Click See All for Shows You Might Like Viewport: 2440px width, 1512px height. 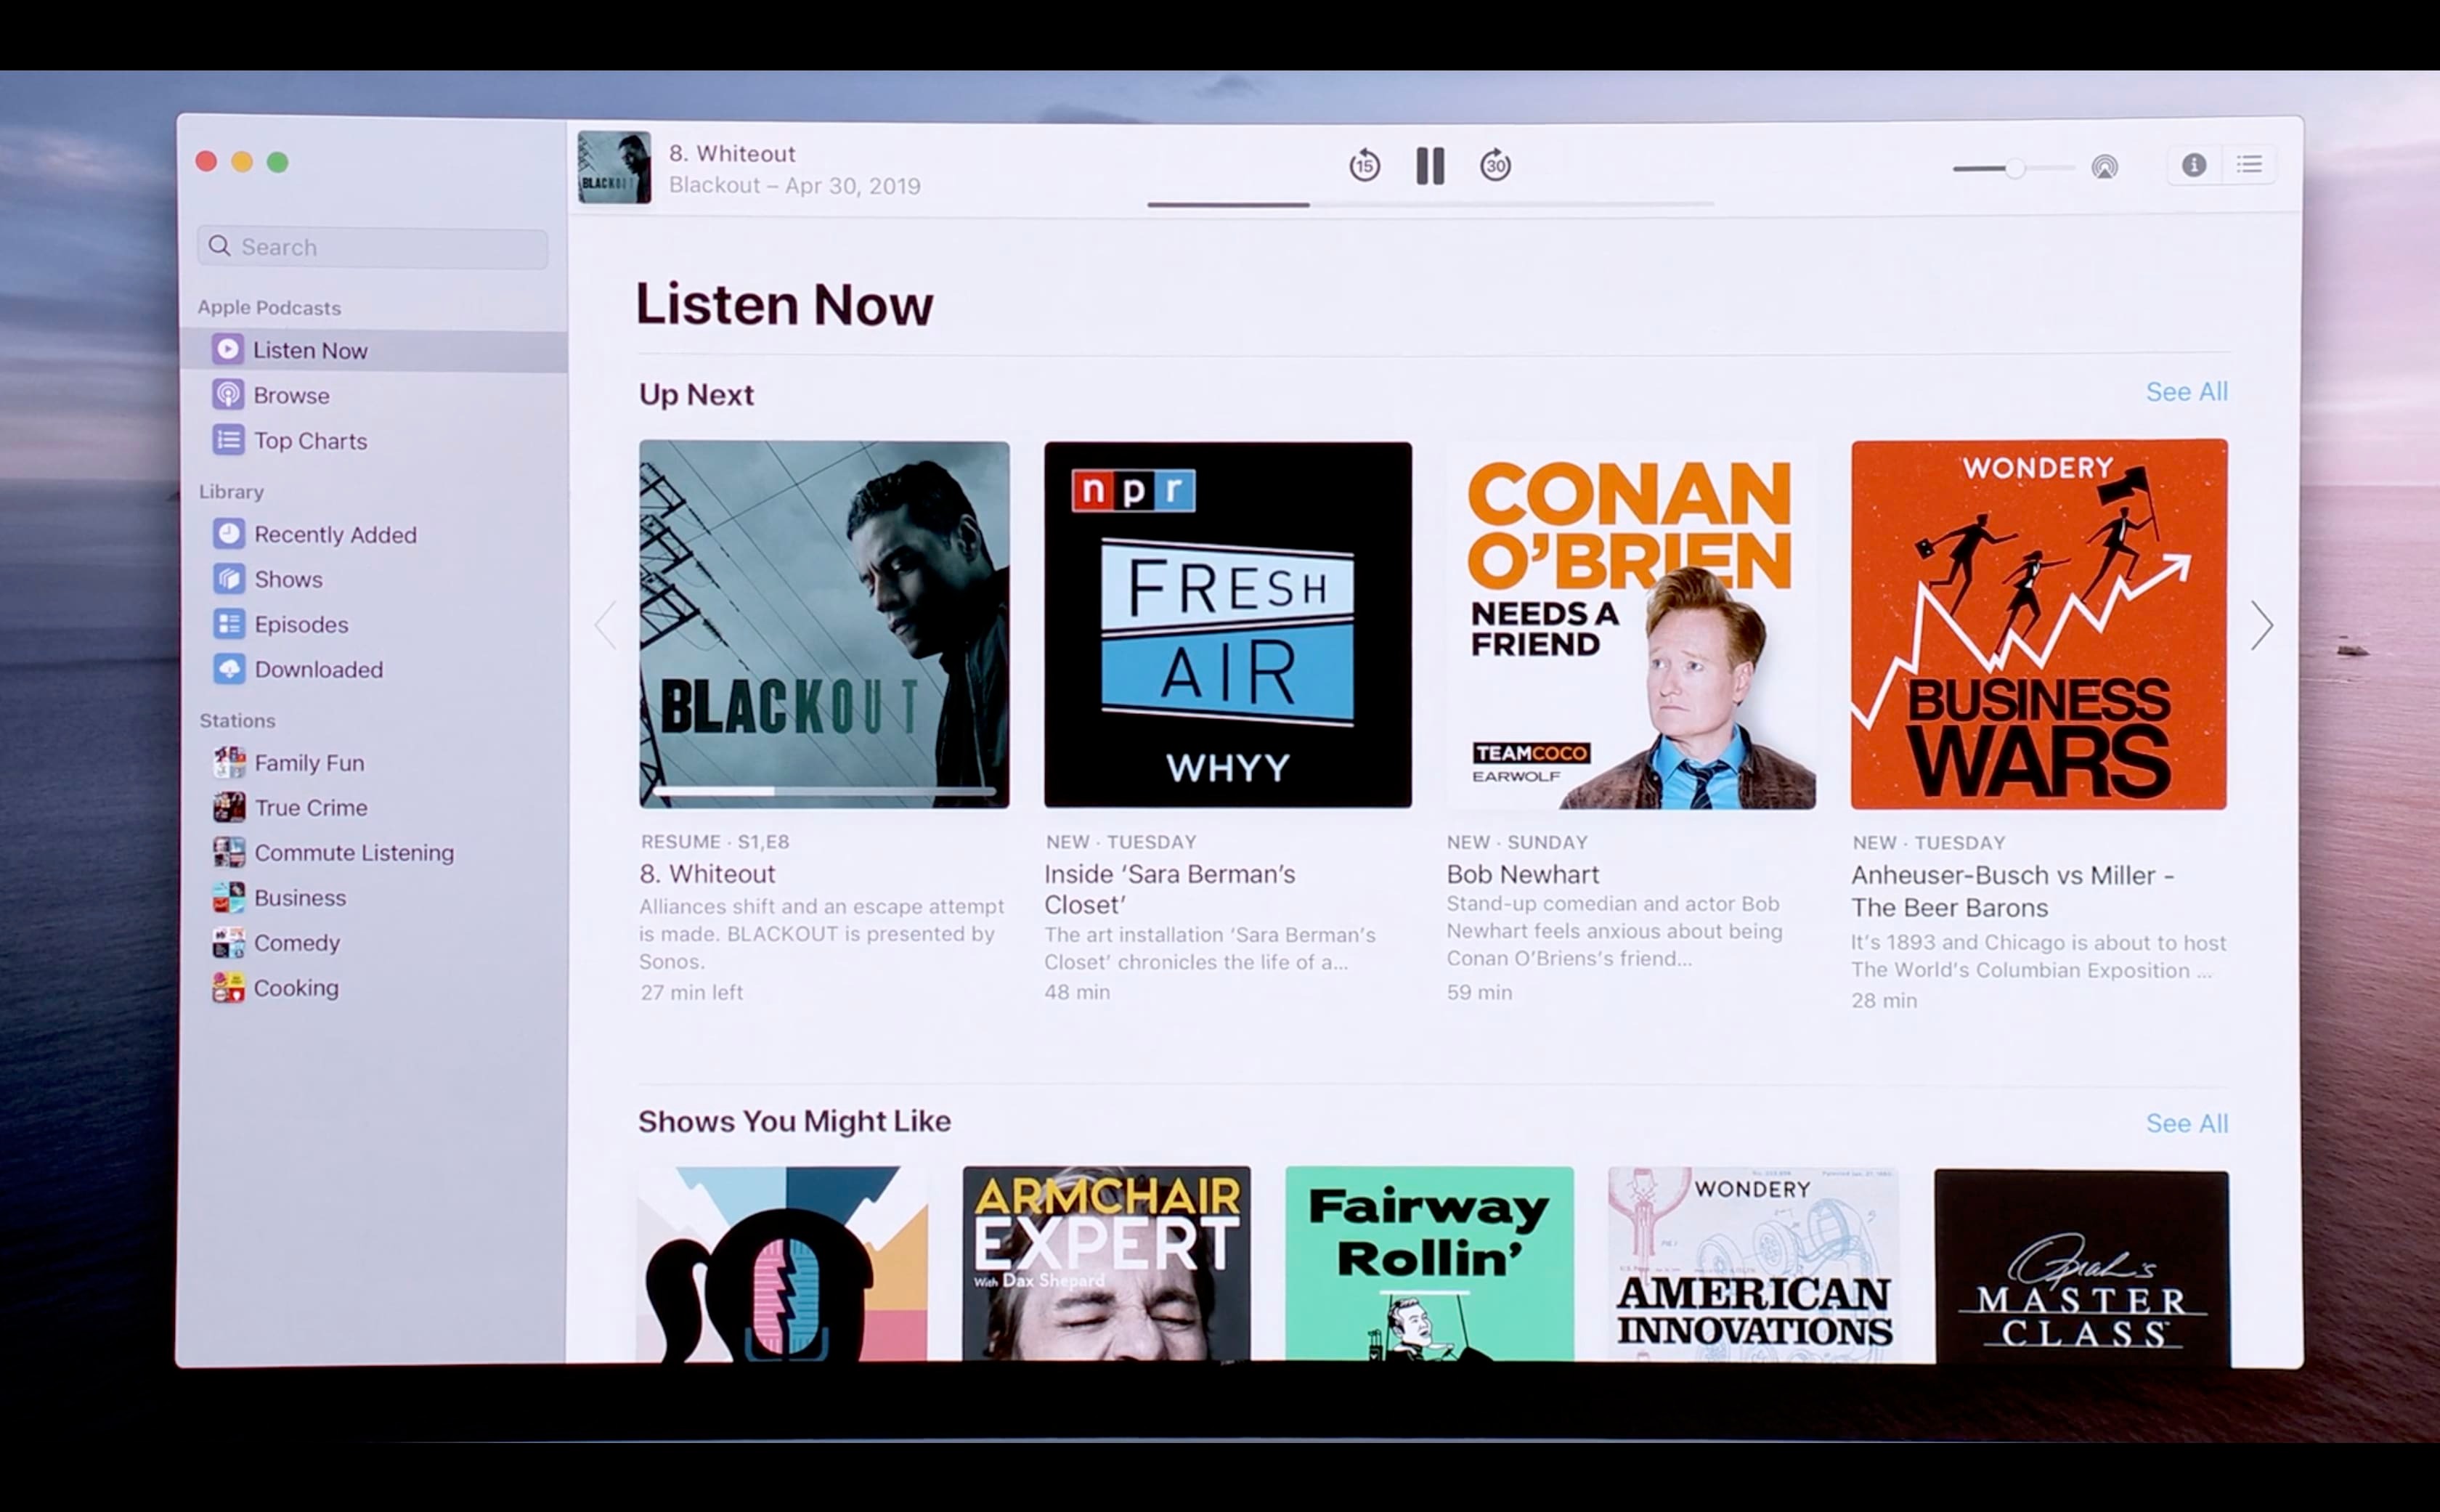(x=2186, y=1123)
